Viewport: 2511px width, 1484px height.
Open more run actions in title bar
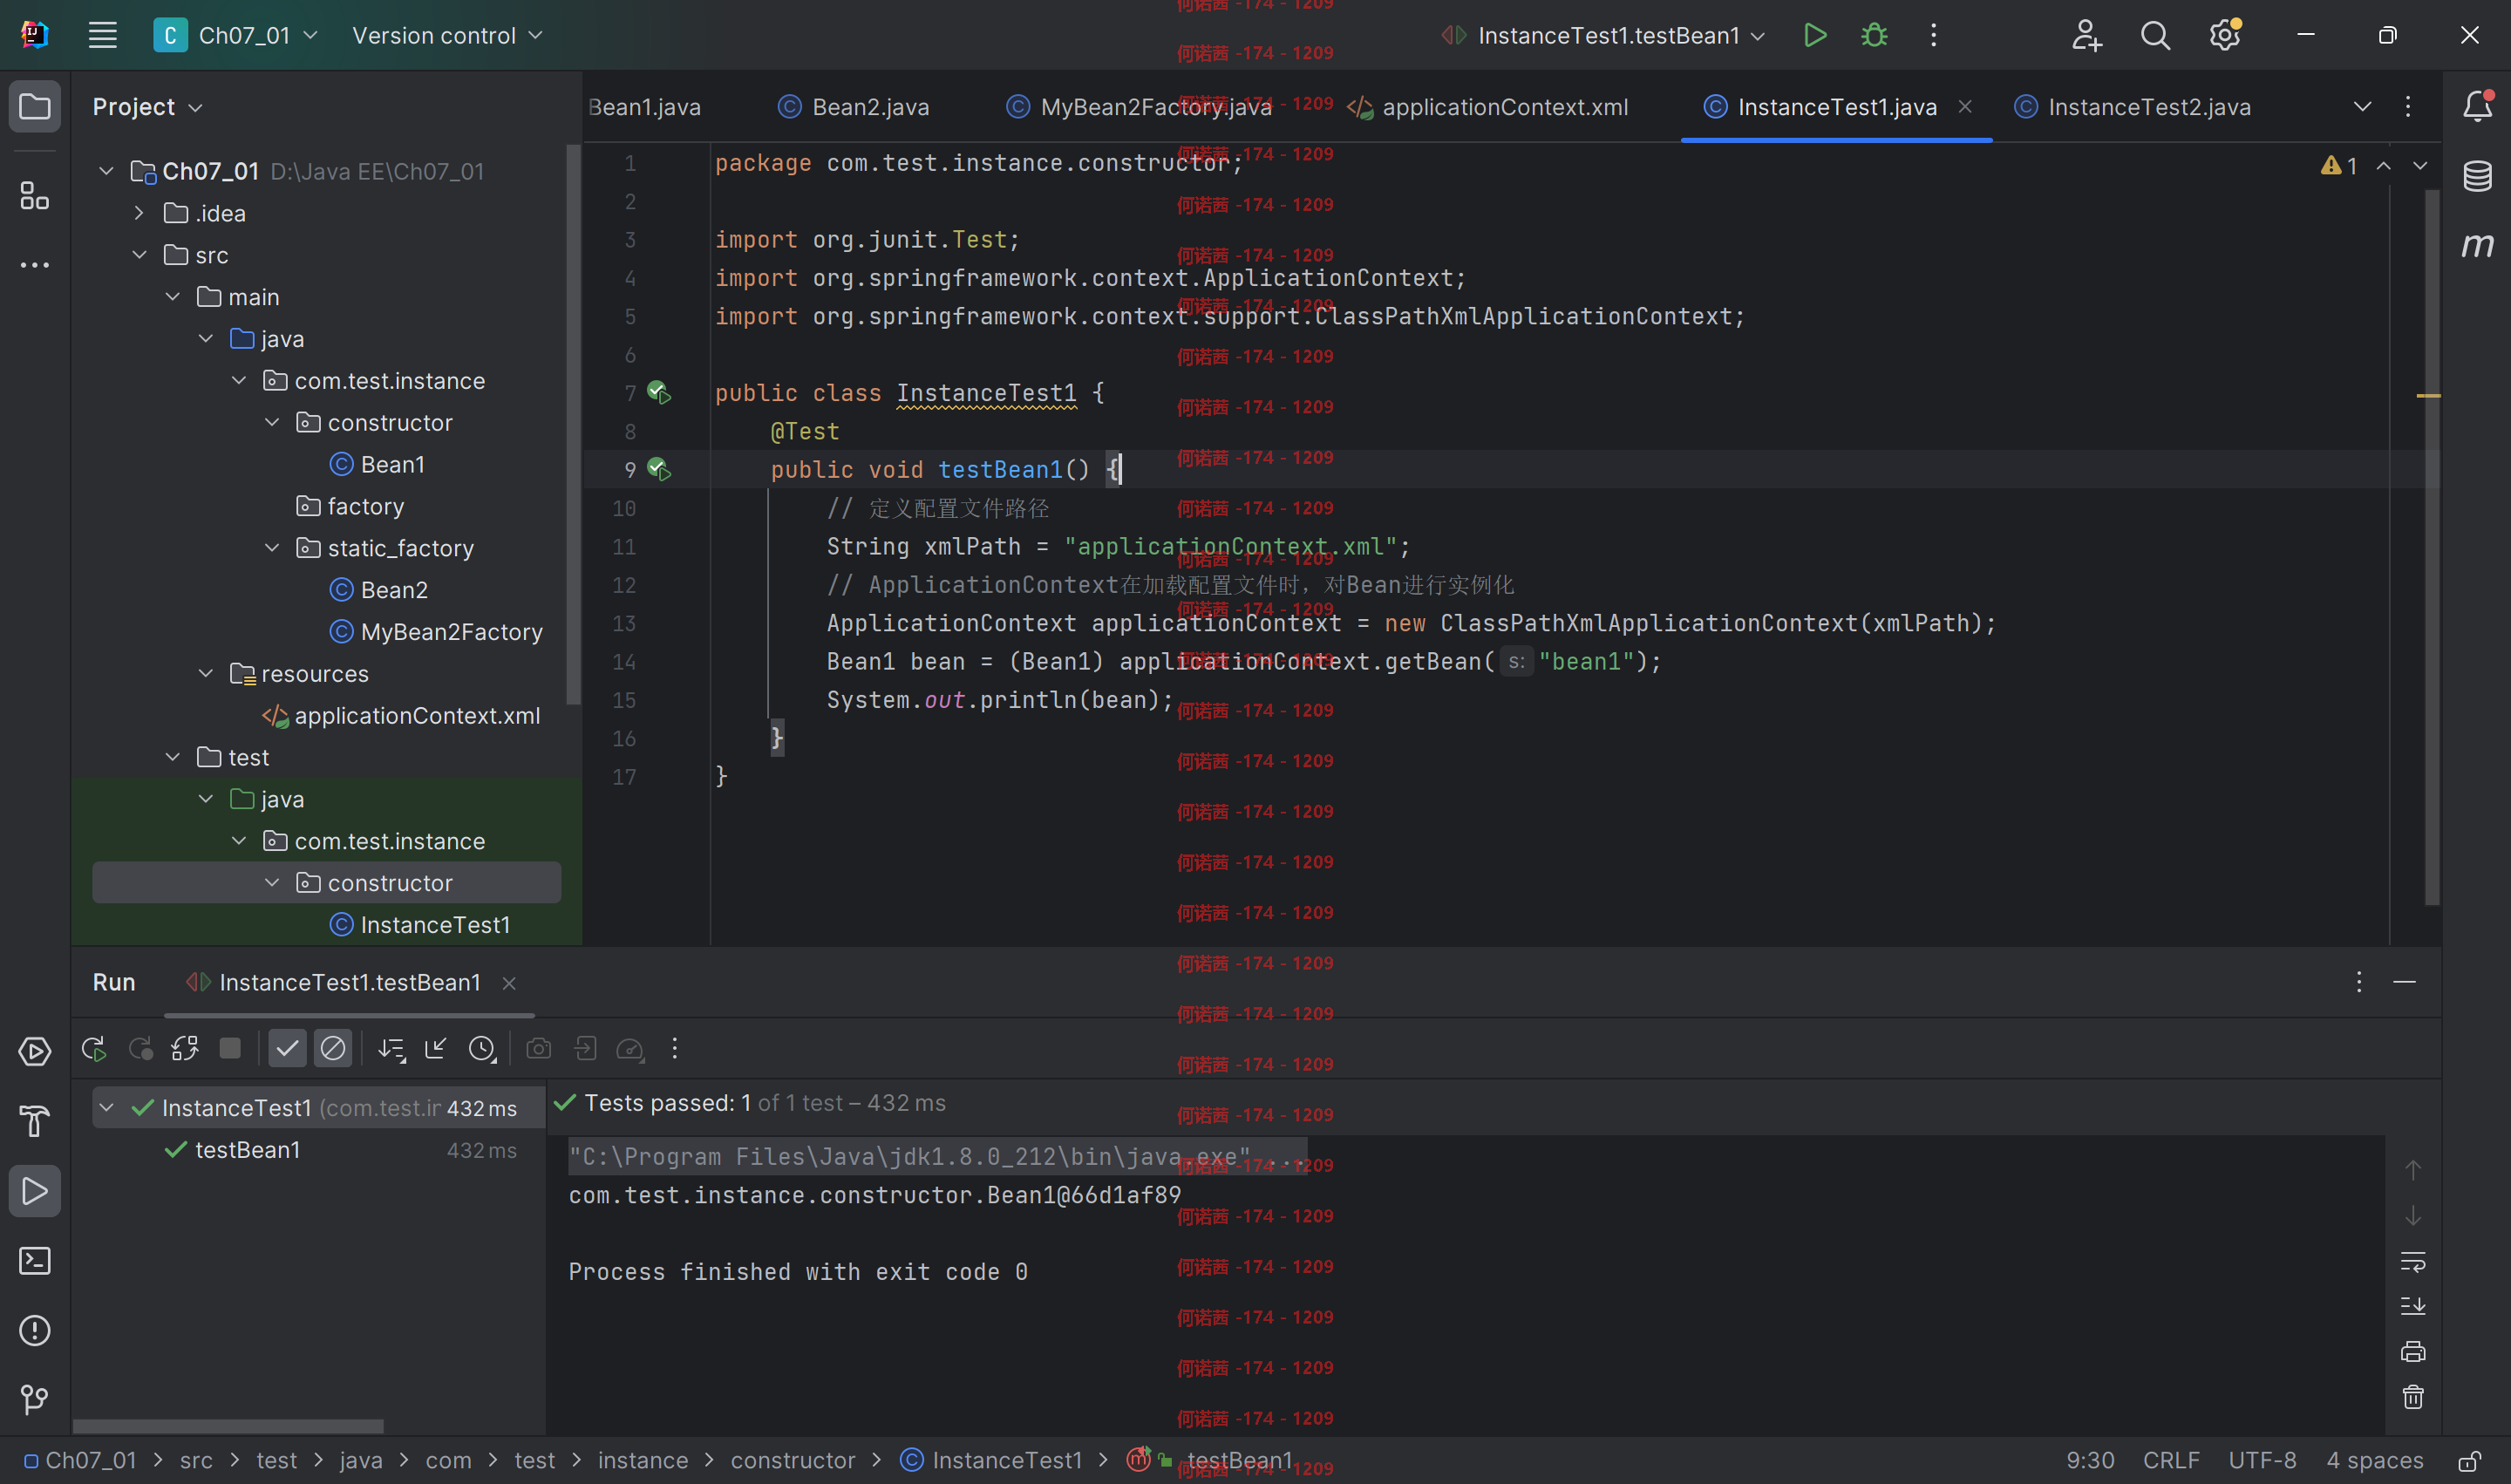pos(1933,35)
